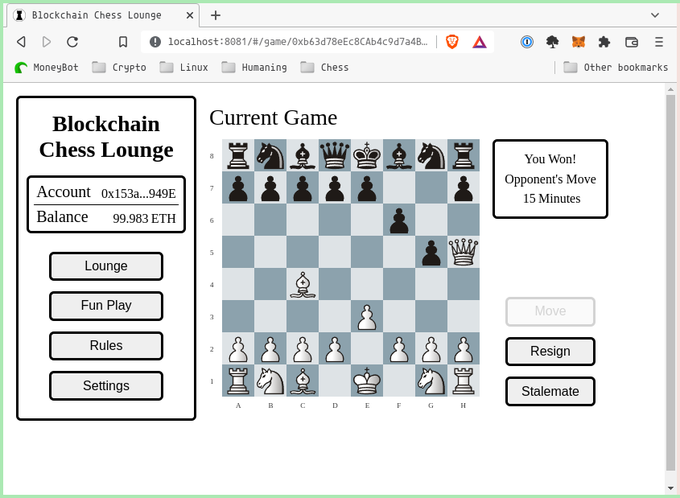Click the scrollbar up arrow
680x498 pixels.
(x=670, y=89)
